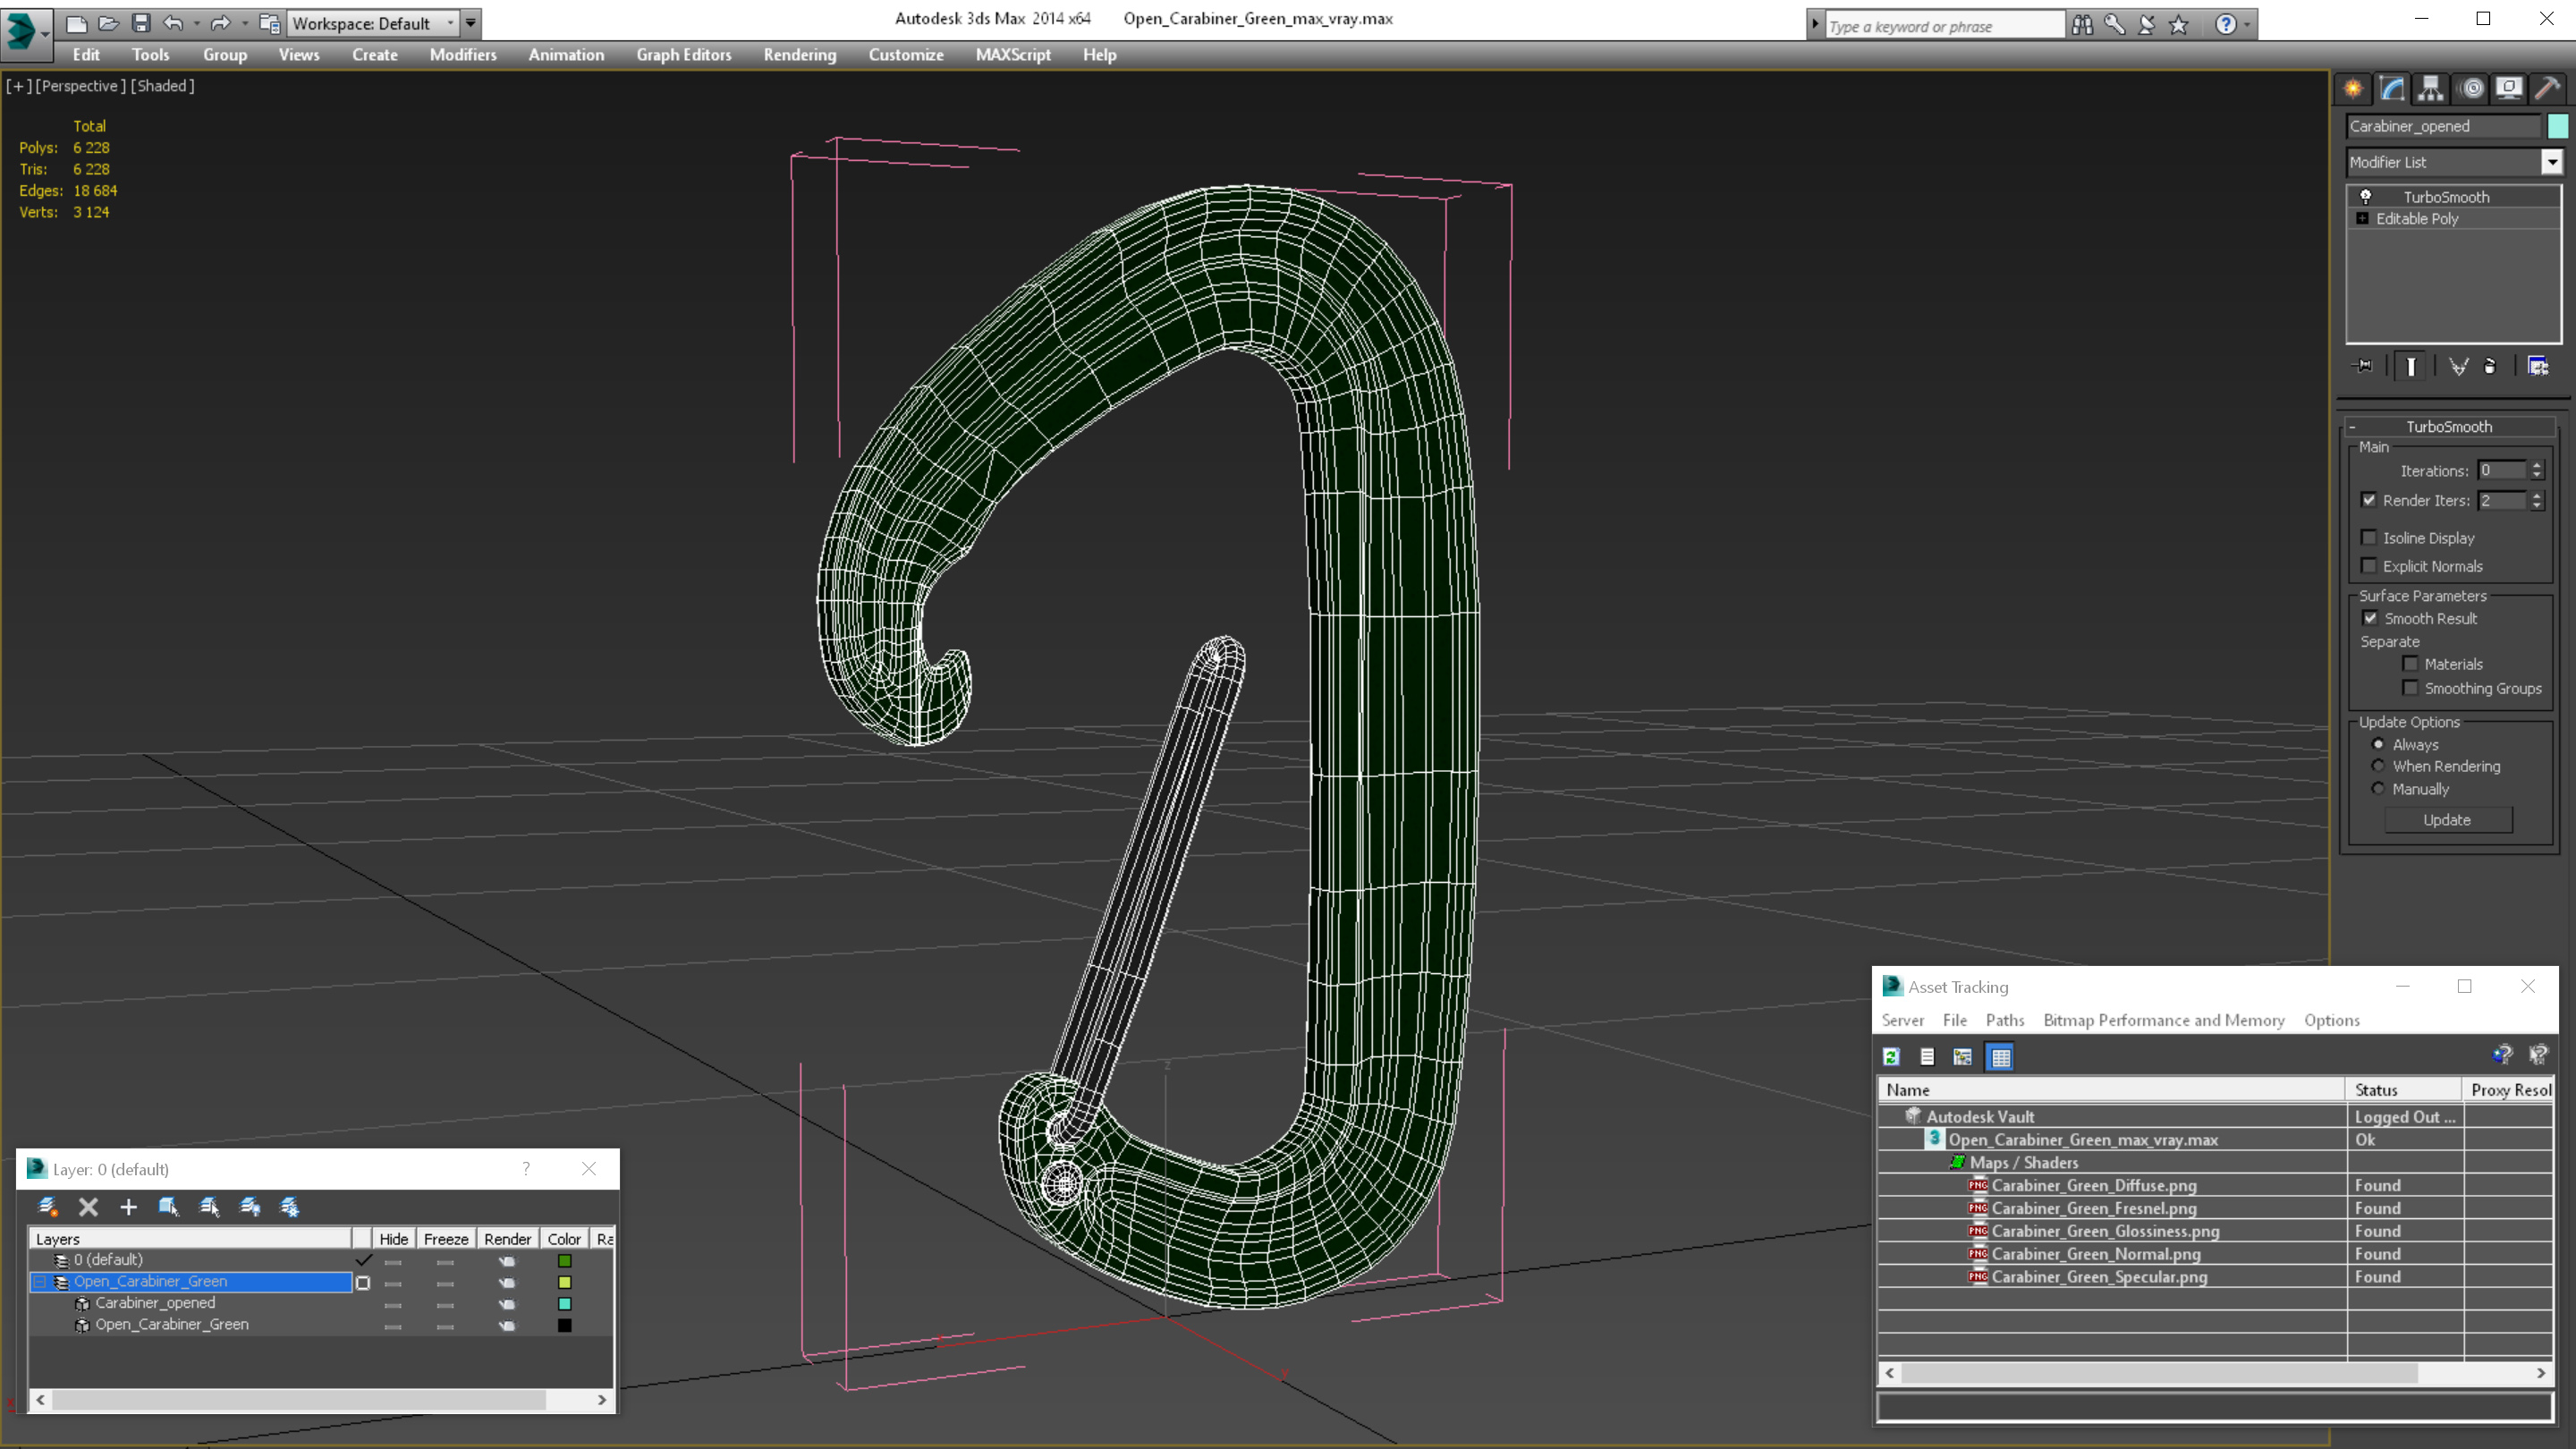The image size is (2576, 1449).
Task: Enable Isoline Display checkbox
Action: point(2369,538)
